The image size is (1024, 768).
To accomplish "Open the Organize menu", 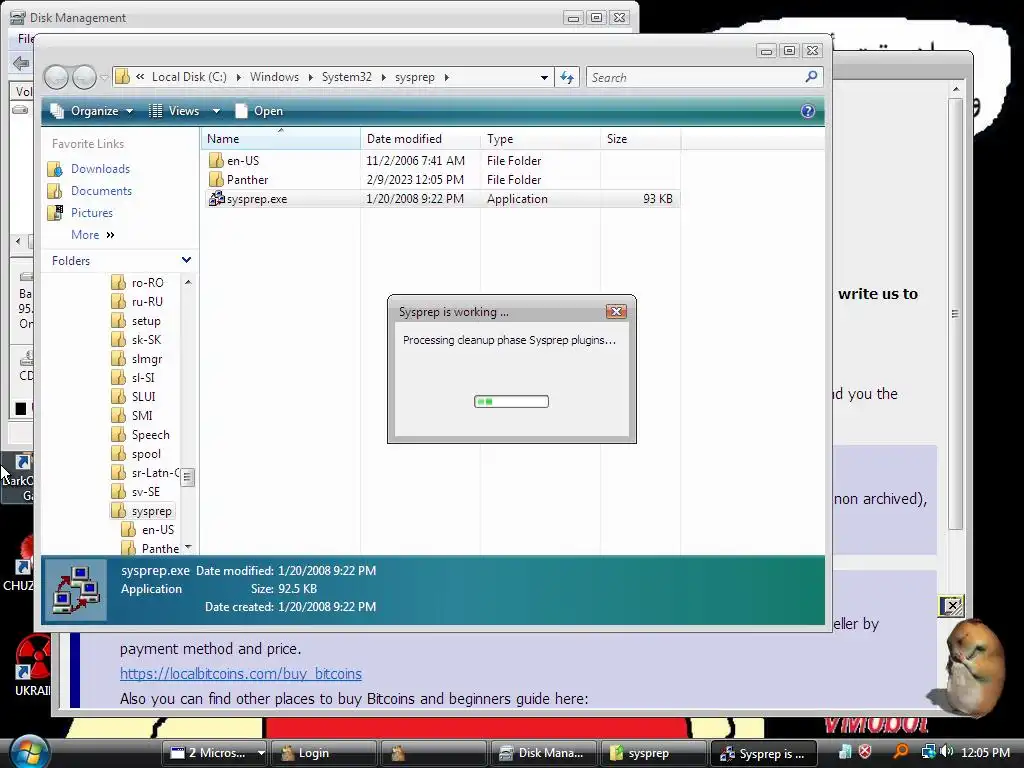I will 93,111.
